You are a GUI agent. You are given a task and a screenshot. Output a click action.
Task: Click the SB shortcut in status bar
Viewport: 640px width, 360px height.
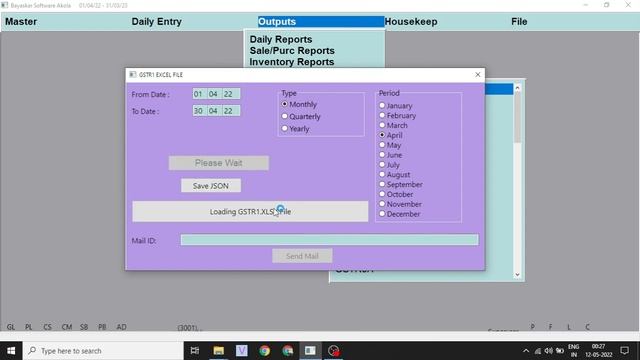[x=84, y=327]
